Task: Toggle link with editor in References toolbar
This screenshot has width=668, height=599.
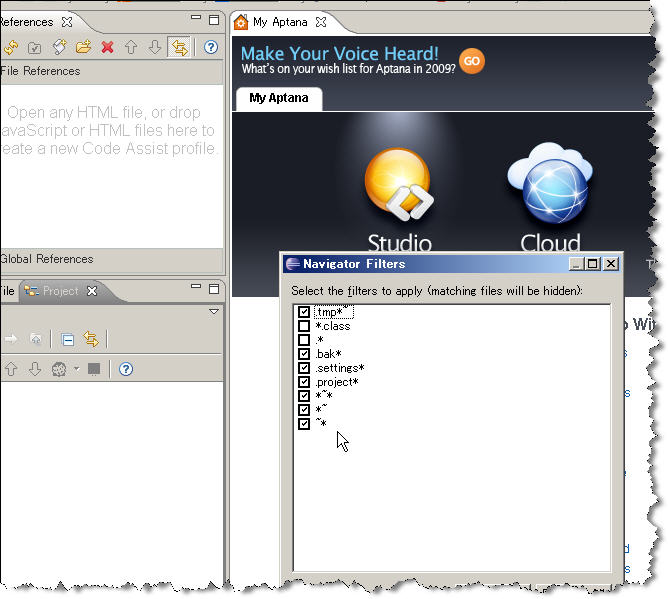Action: (179, 47)
